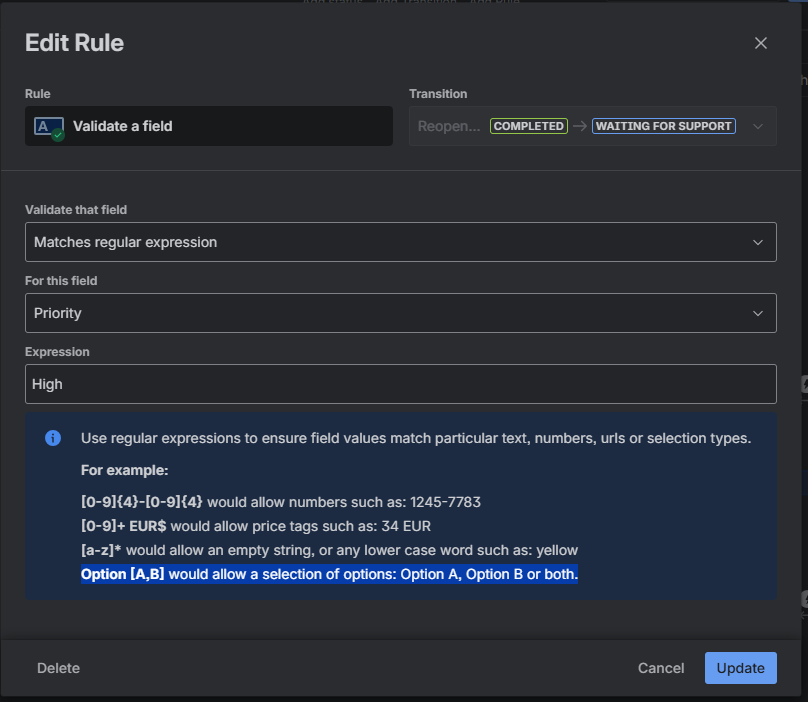Open the Matches regular expression dropdown
Screen dimensions: 808x702
pyautogui.click(x=400, y=242)
